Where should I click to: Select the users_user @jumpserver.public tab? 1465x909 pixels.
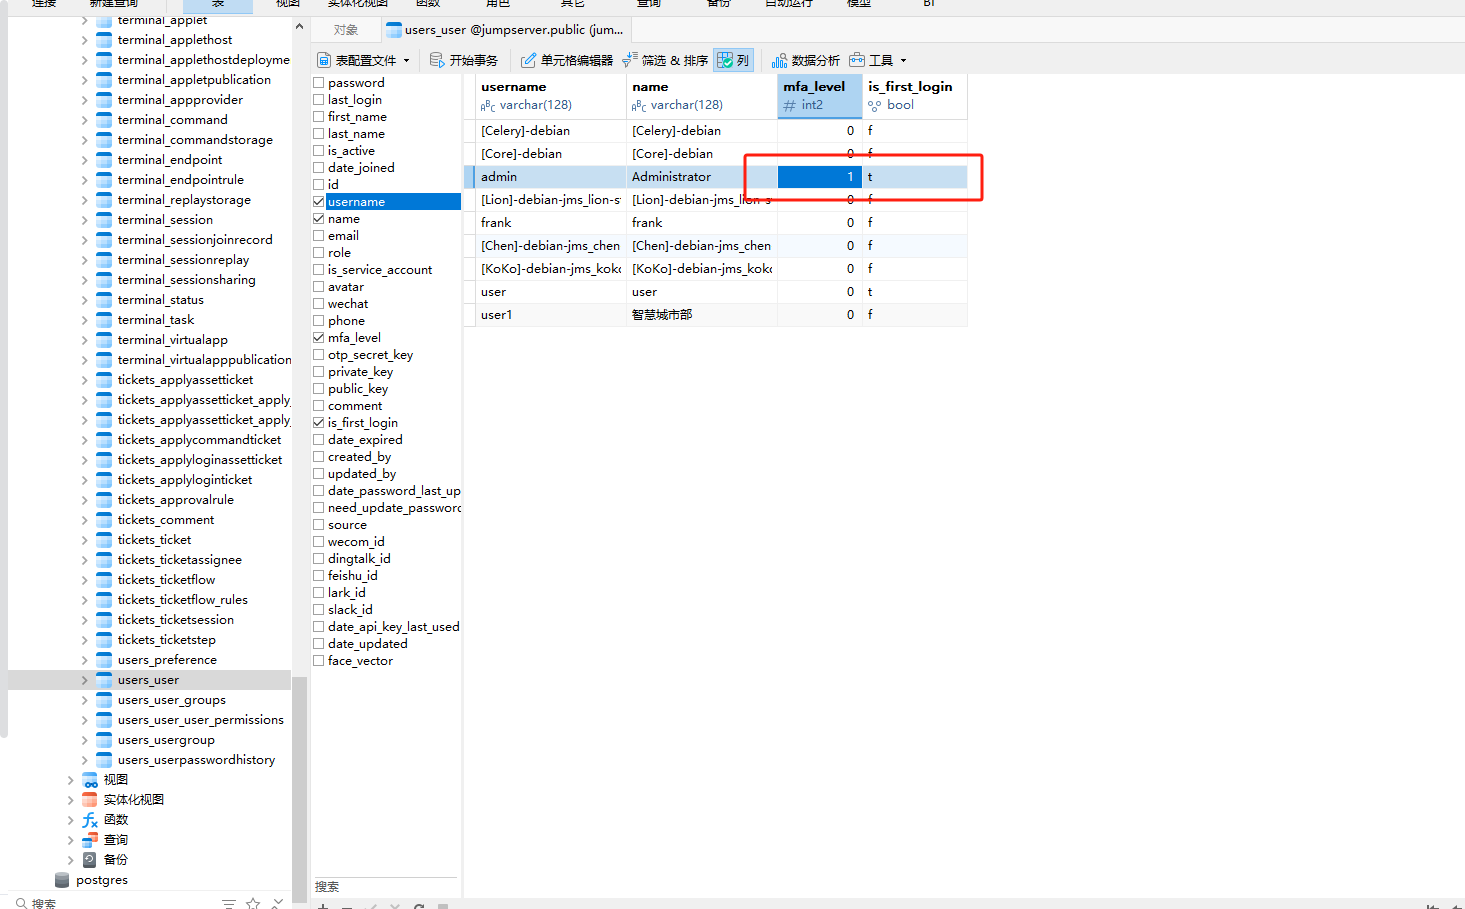click(x=506, y=30)
